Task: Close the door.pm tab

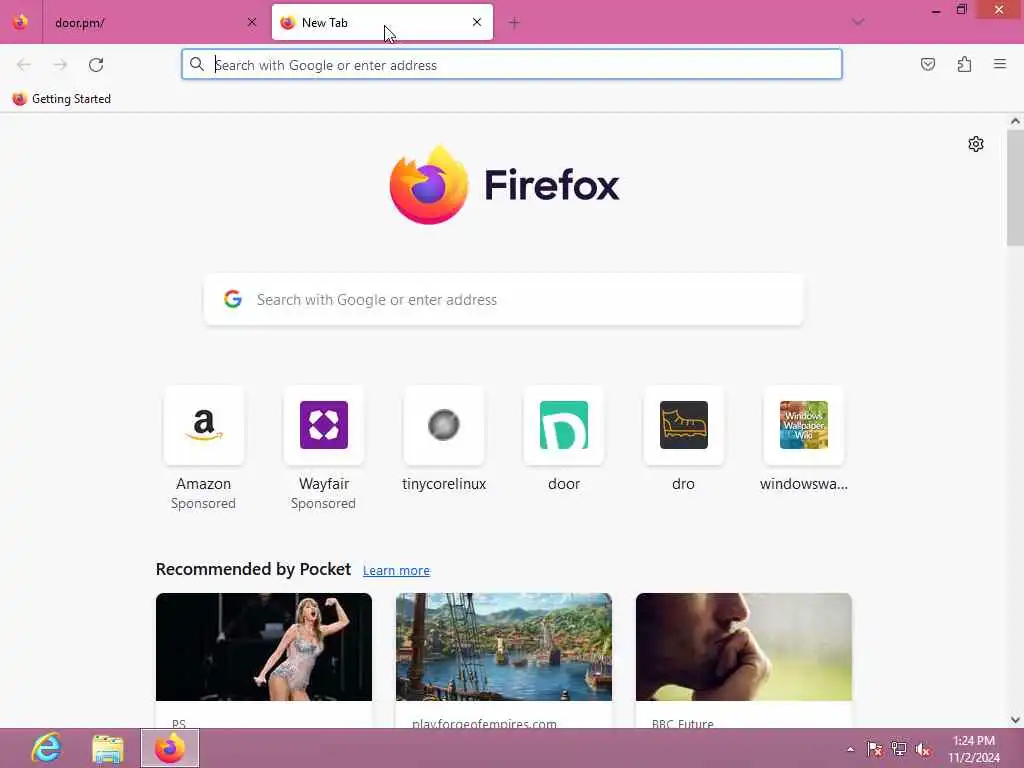Action: click(x=252, y=22)
